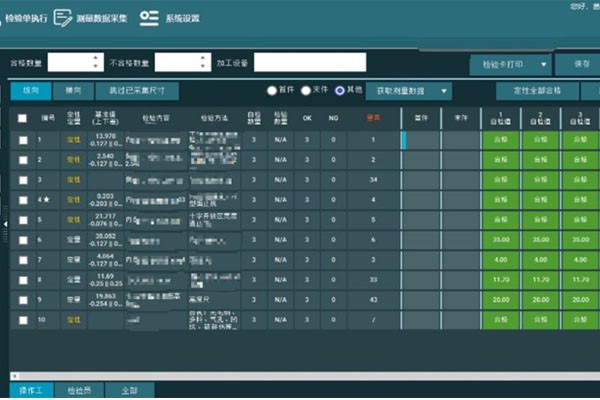
Task: Click the 编号 column header
Action: point(48,118)
